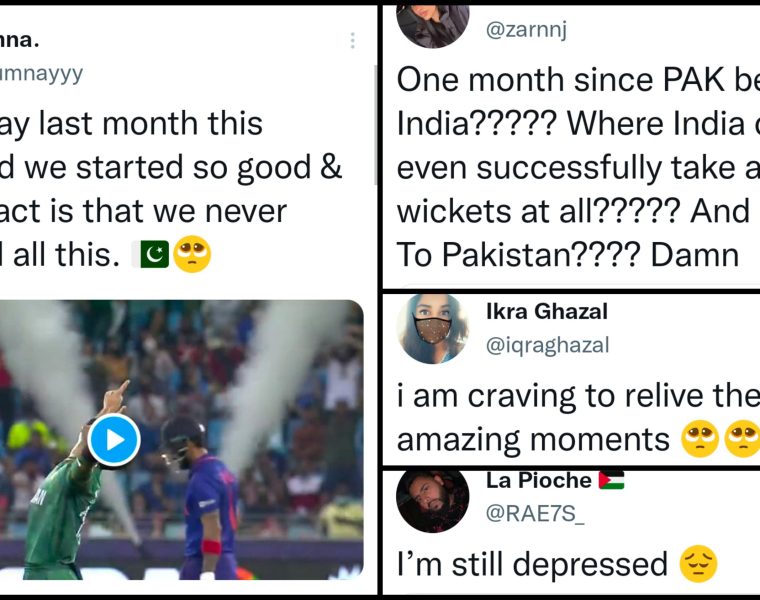Open the Ikra Ghazal display name
The height and width of the screenshot is (600, 760).
(x=546, y=312)
